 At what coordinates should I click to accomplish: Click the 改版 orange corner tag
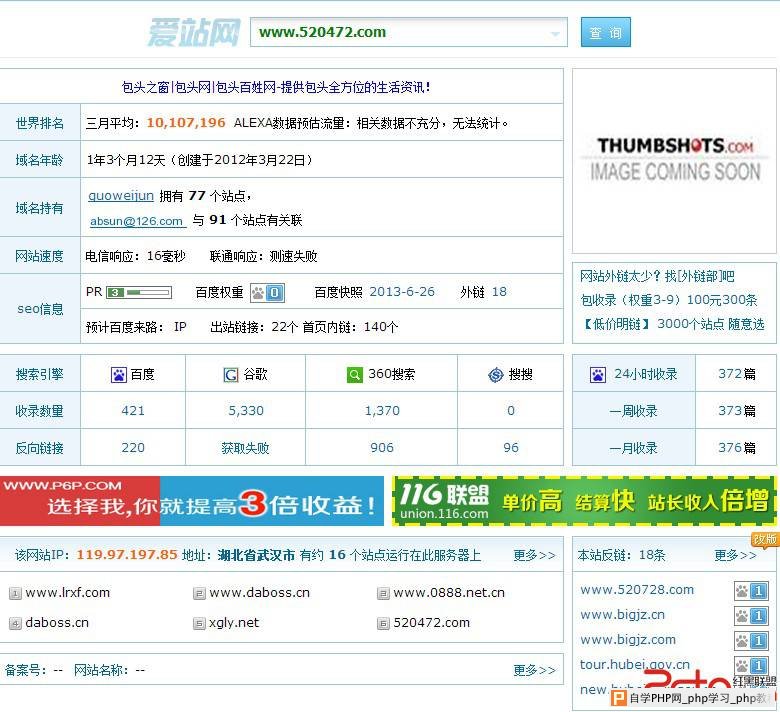coord(765,539)
